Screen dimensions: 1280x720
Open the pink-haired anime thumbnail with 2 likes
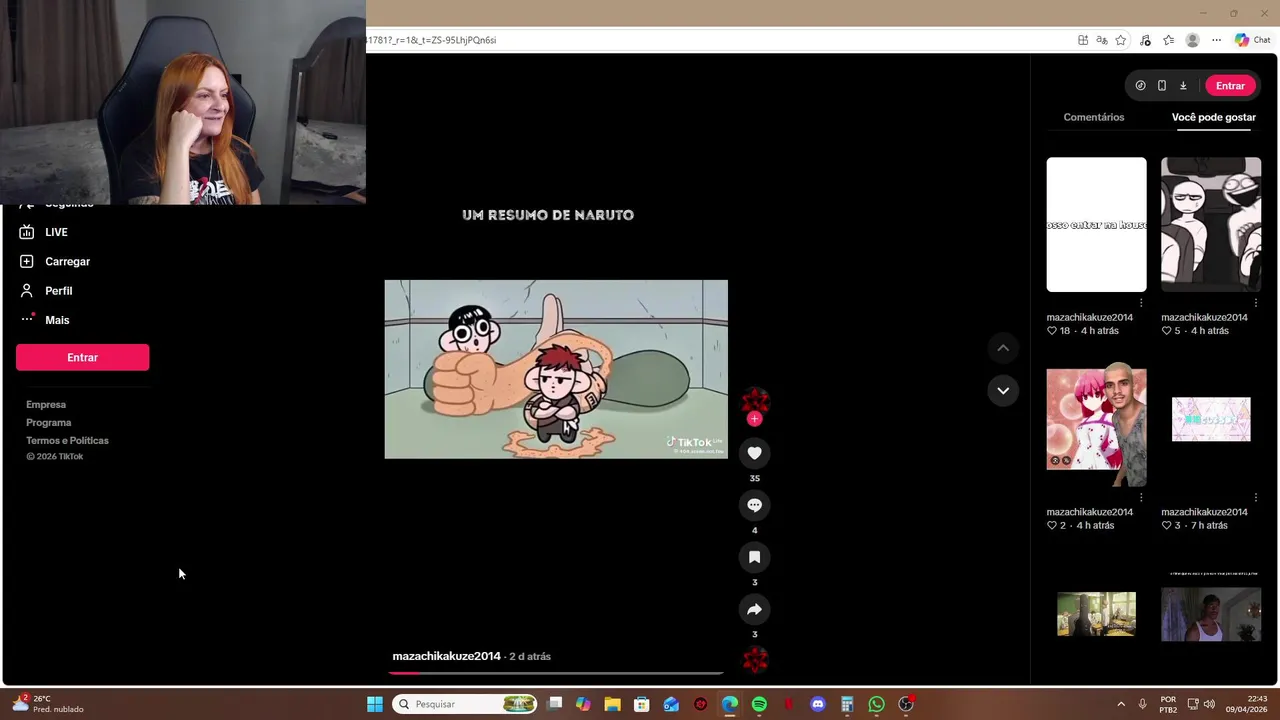[x=1096, y=419]
